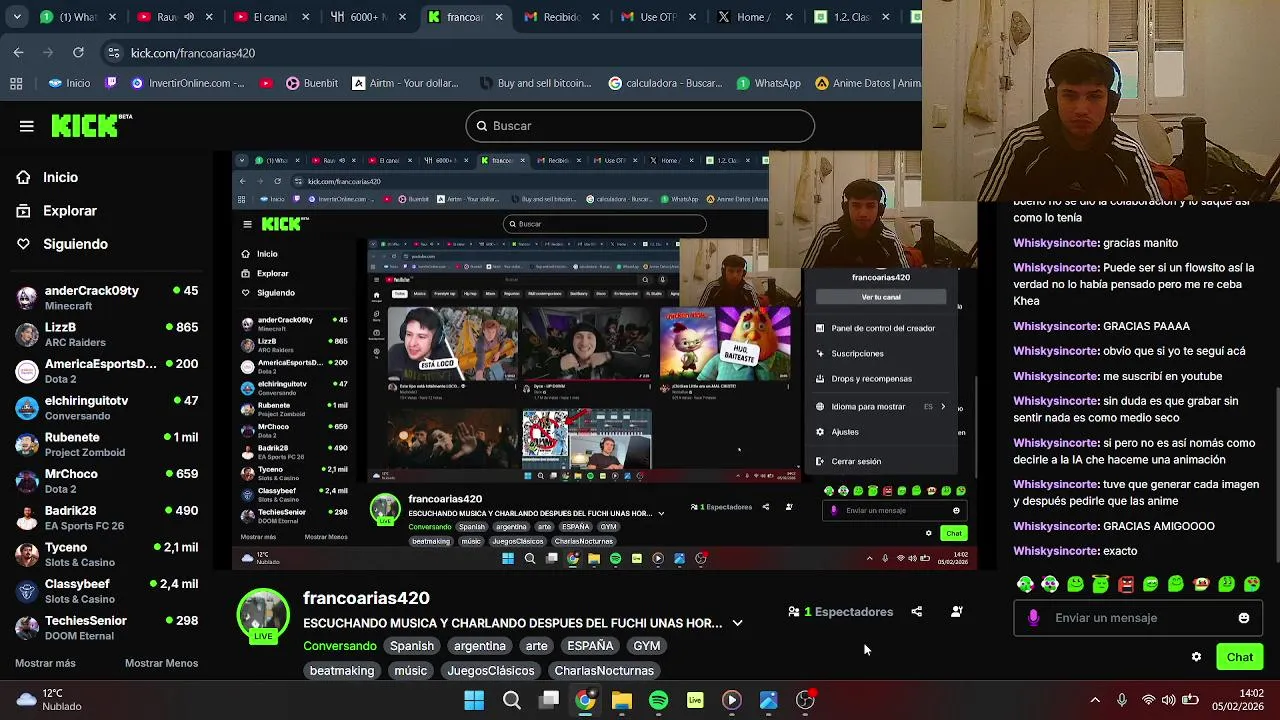This screenshot has height=720, width=1280.
Task: Click the Inicio home icon in sidebar
Action: (x=23, y=177)
